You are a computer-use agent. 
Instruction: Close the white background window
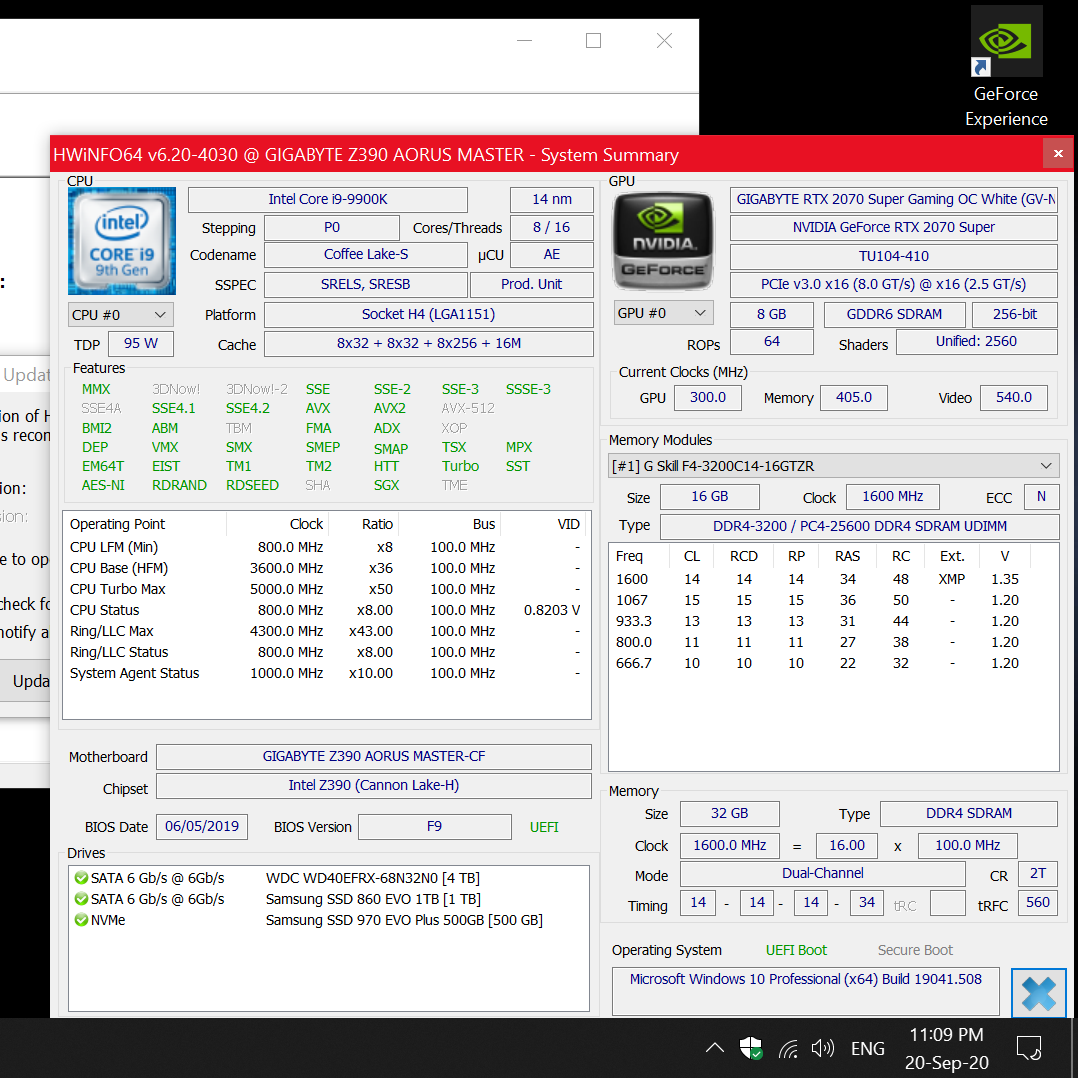pyautogui.click(x=664, y=41)
